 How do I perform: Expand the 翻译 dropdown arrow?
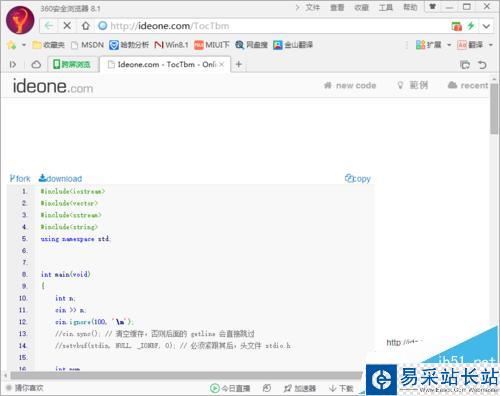(x=491, y=45)
